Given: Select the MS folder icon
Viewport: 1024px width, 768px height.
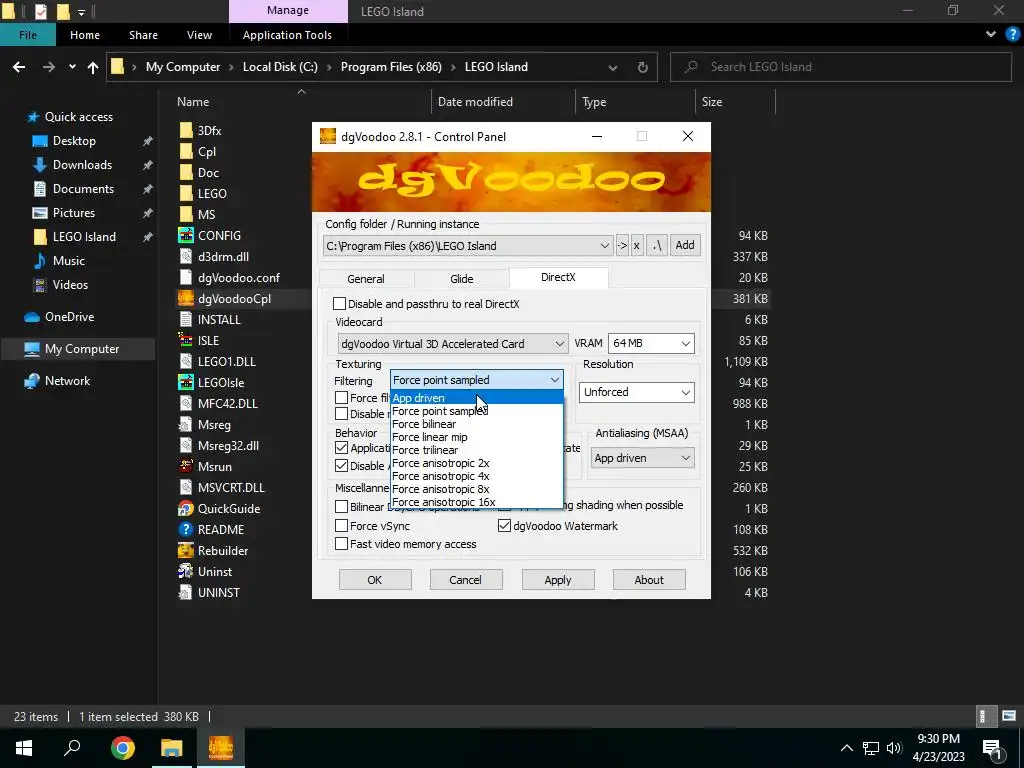Looking at the screenshot, I should point(186,214).
